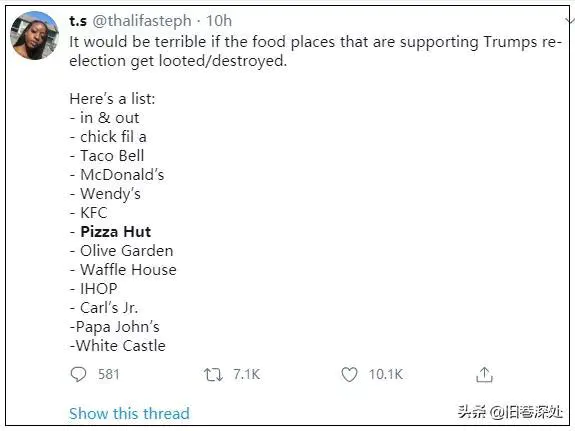Image resolution: width=575 pixels, height=431 pixels.
Task: Click the "Here's a list:" line
Action: click(x=112, y=99)
